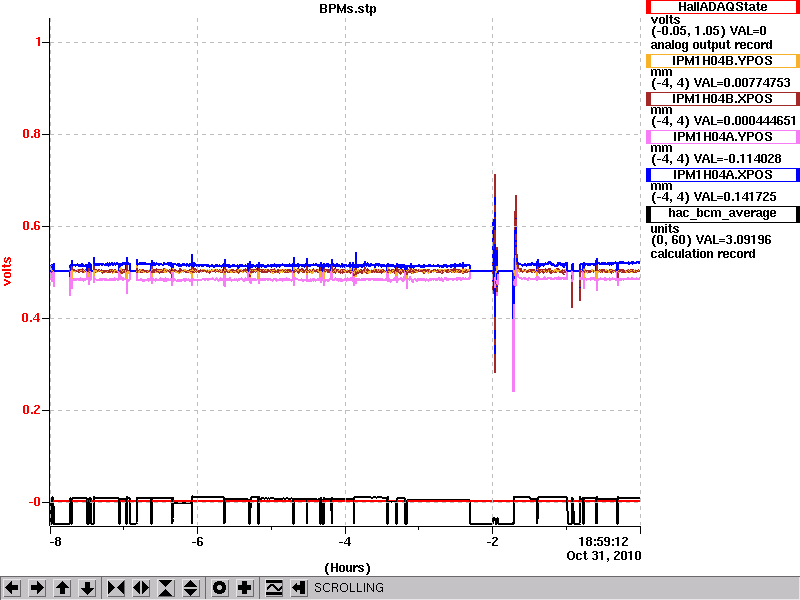Click the x-axis tick label -4
800x600 pixels.
point(345,542)
